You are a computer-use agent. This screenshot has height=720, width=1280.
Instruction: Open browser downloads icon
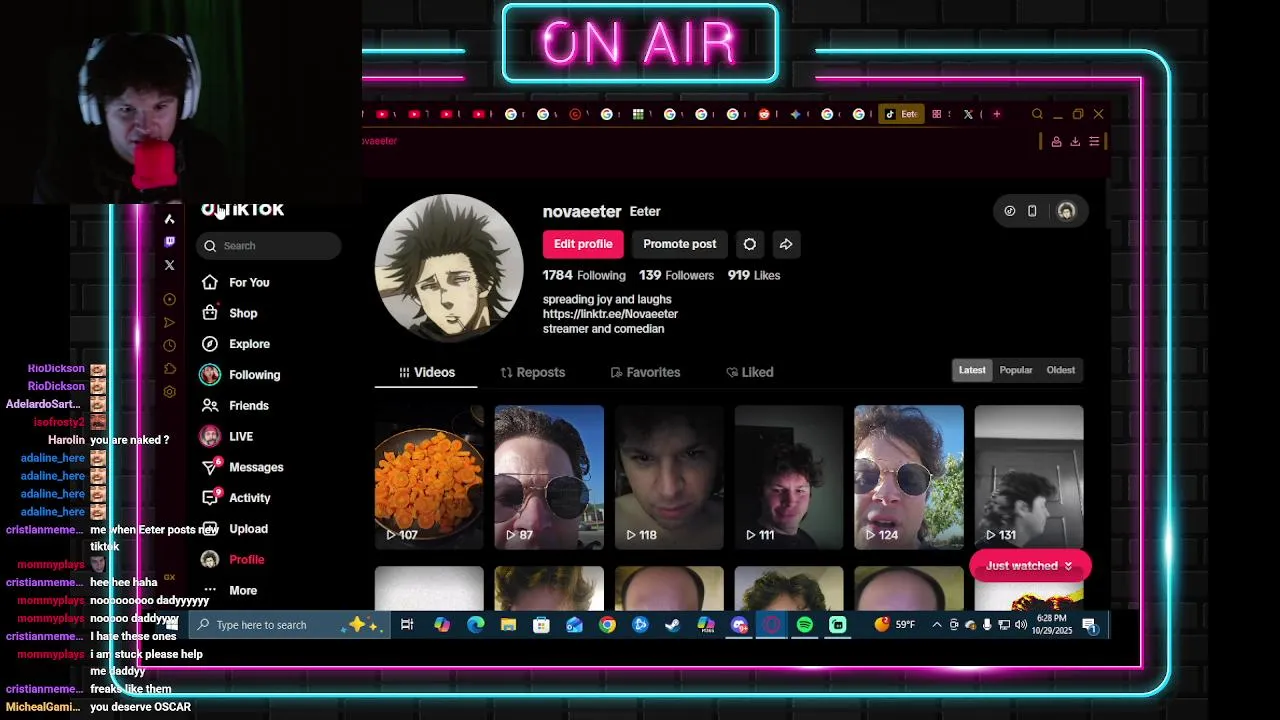click(x=1075, y=142)
